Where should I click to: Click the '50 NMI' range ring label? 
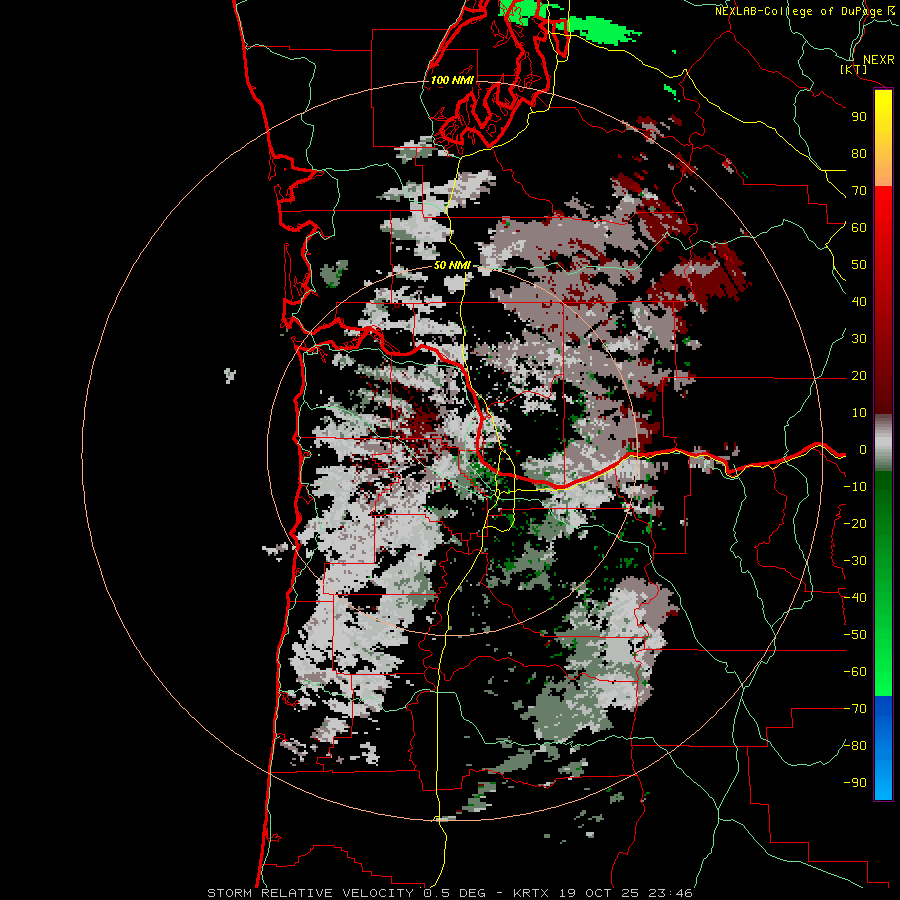point(452,265)
